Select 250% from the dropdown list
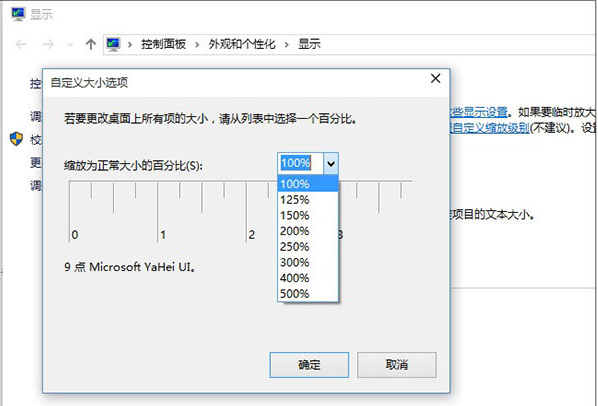Viewport: 598px width, 406px height. 308,247
